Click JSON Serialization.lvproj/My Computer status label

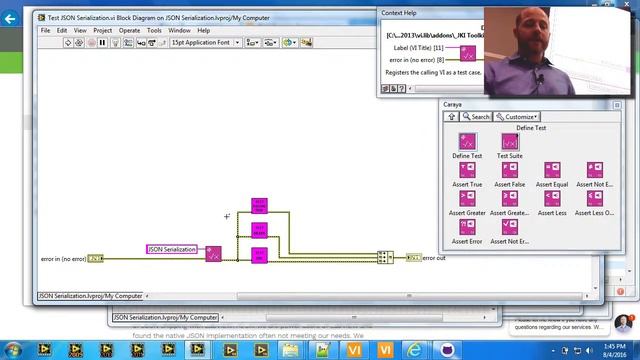click(x=90, y=296)
